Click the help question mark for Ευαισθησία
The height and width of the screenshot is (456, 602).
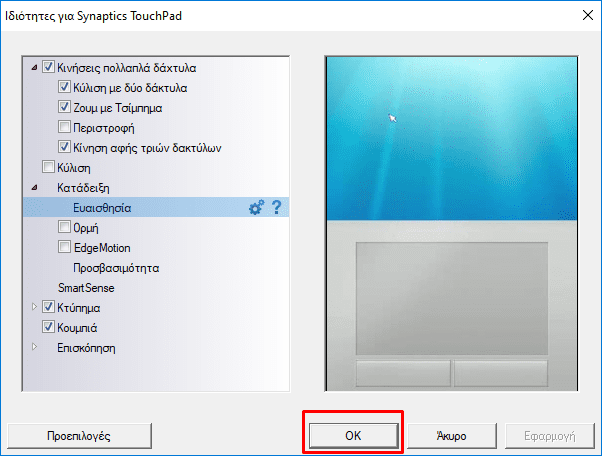click(276, 208)
